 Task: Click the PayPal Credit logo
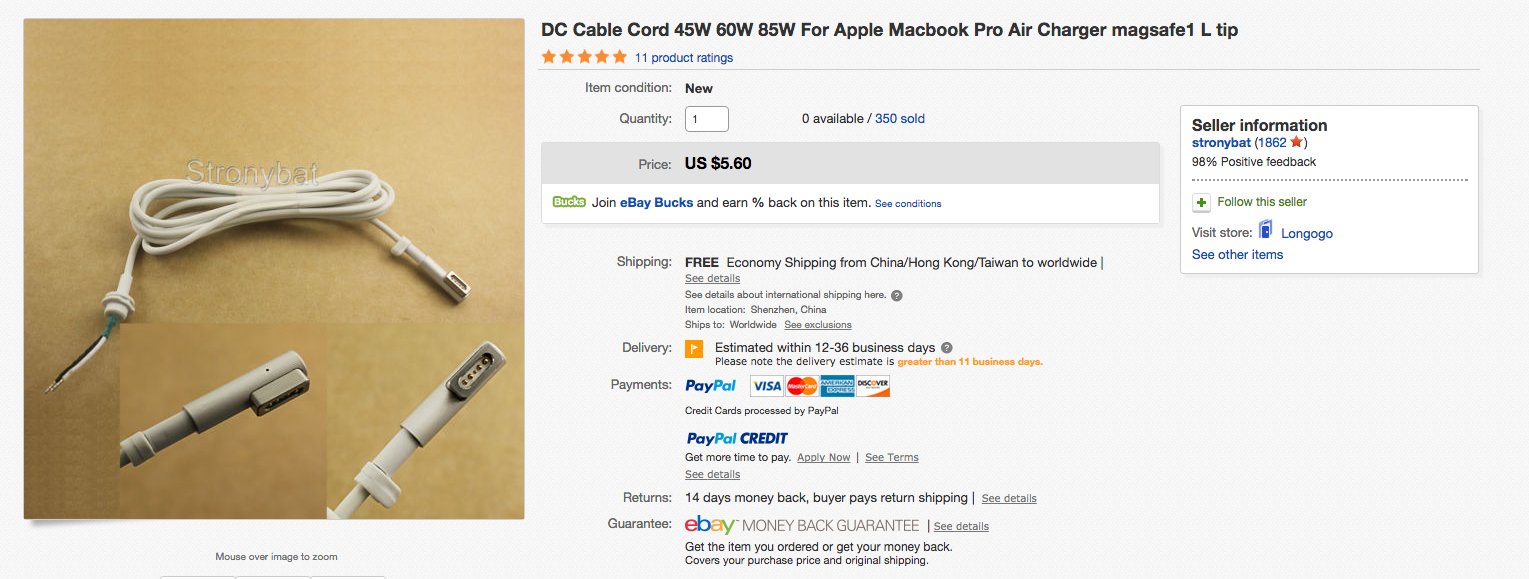[737, 438]
